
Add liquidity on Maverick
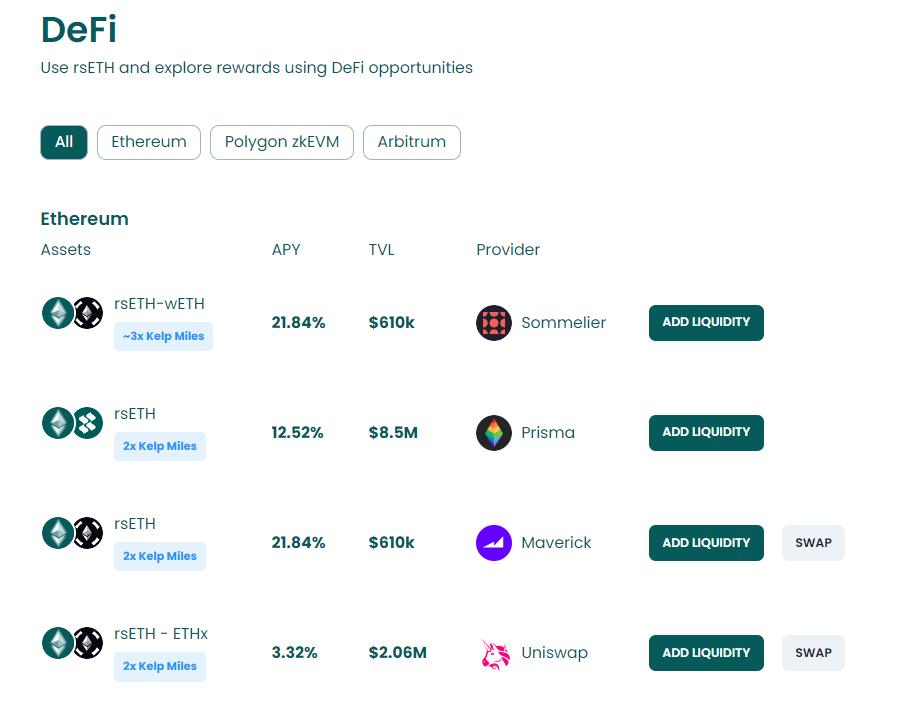[x=706, y=543]
